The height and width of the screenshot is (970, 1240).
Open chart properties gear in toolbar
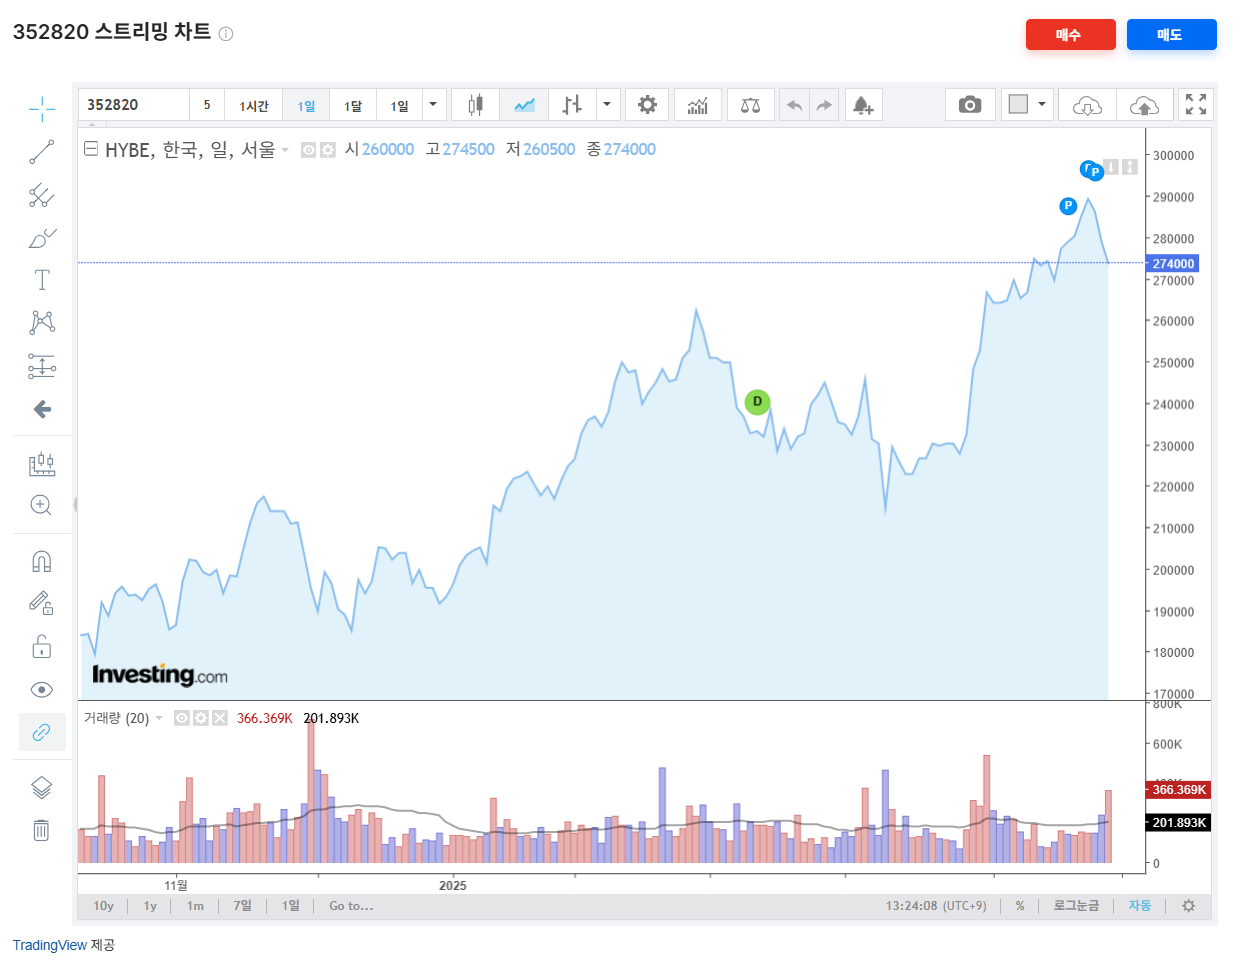[647, 105]
